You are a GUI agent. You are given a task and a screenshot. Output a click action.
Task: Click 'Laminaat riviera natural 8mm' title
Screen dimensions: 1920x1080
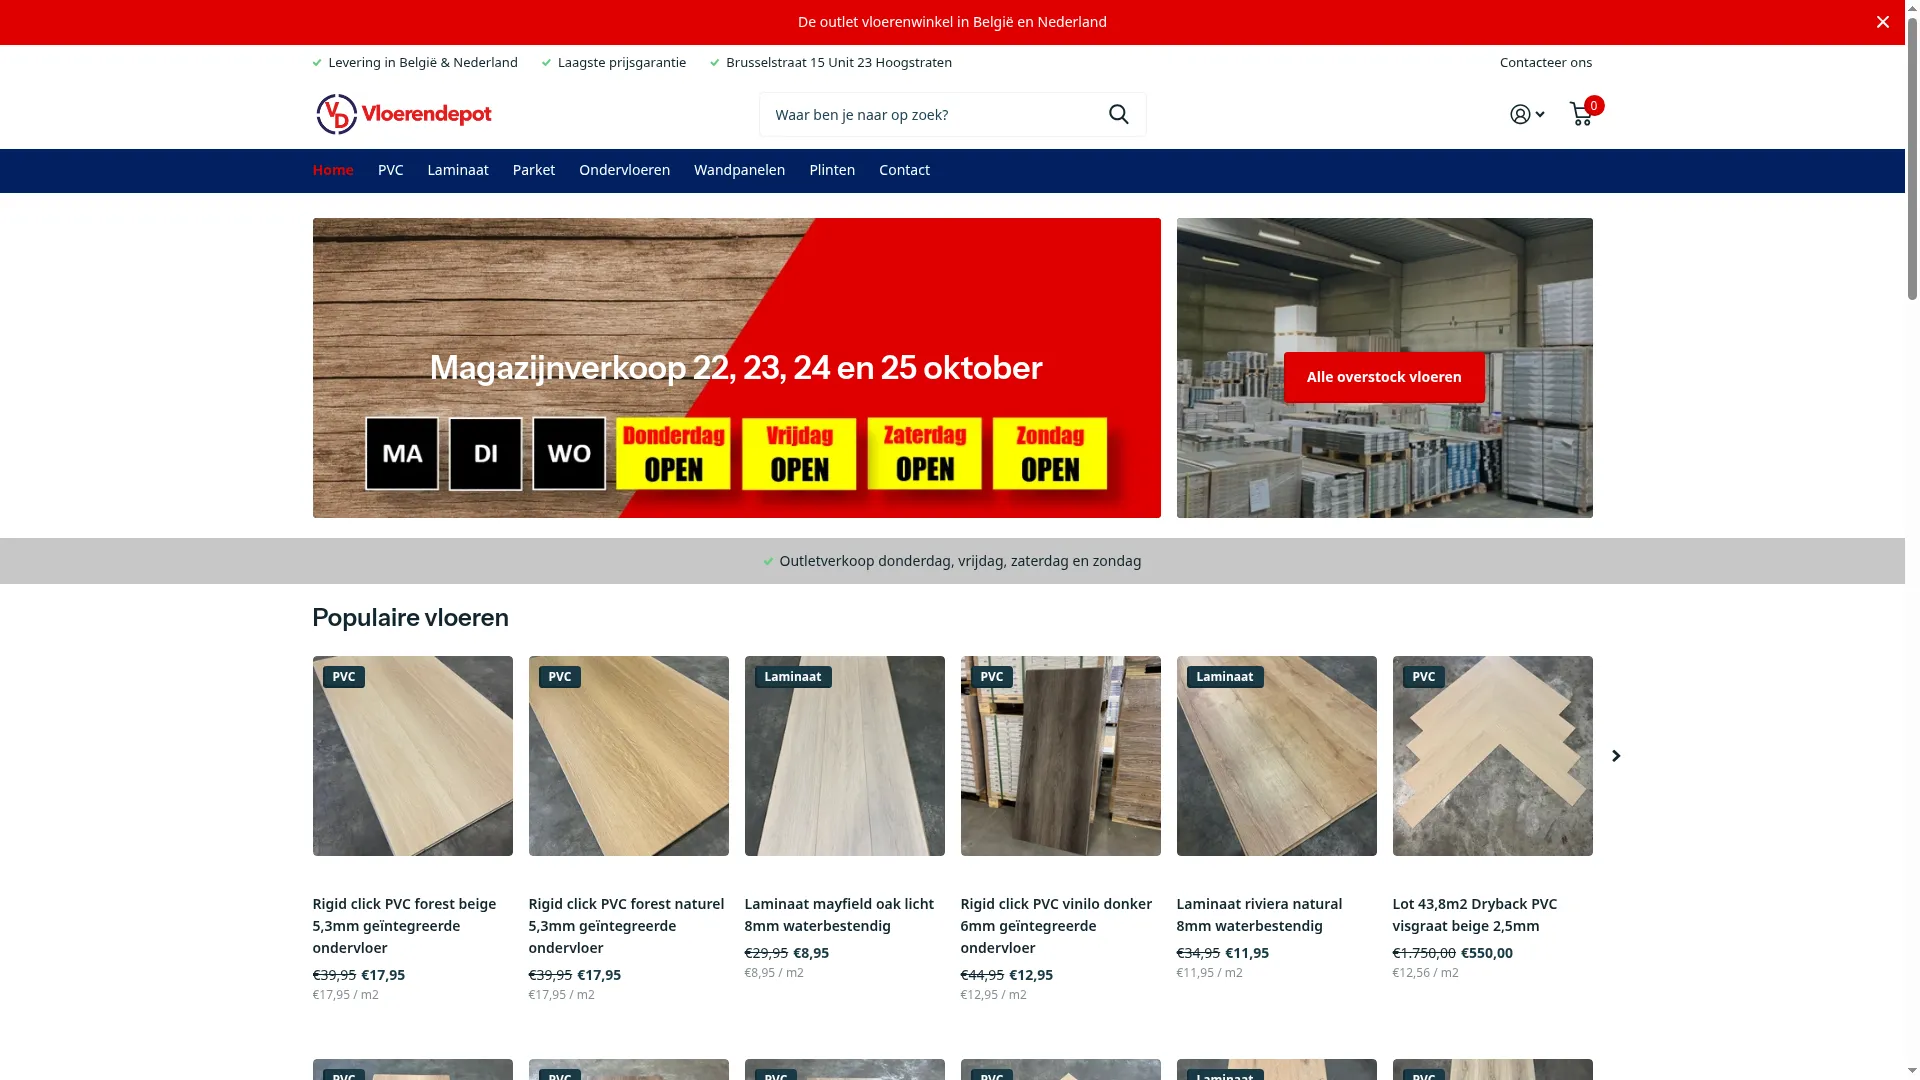click(1259, 915)
